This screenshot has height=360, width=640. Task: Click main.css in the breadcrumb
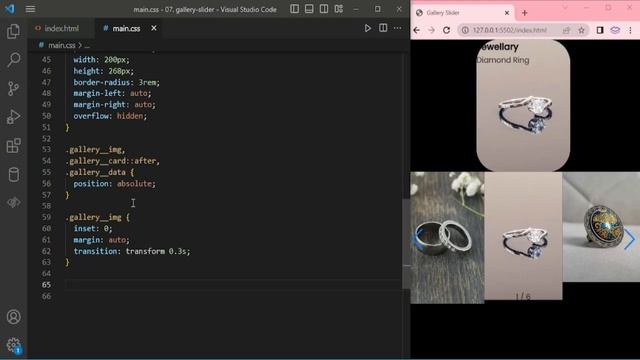(x=61, y=45)
